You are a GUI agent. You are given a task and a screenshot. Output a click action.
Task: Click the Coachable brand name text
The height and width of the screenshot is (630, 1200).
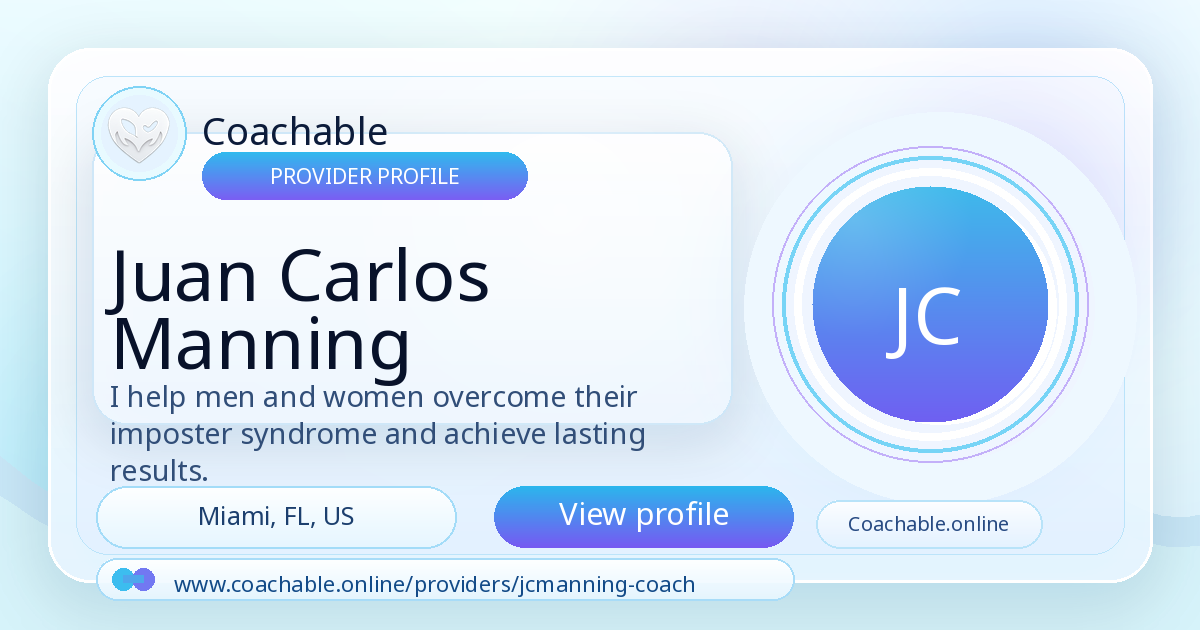[295, 132]
